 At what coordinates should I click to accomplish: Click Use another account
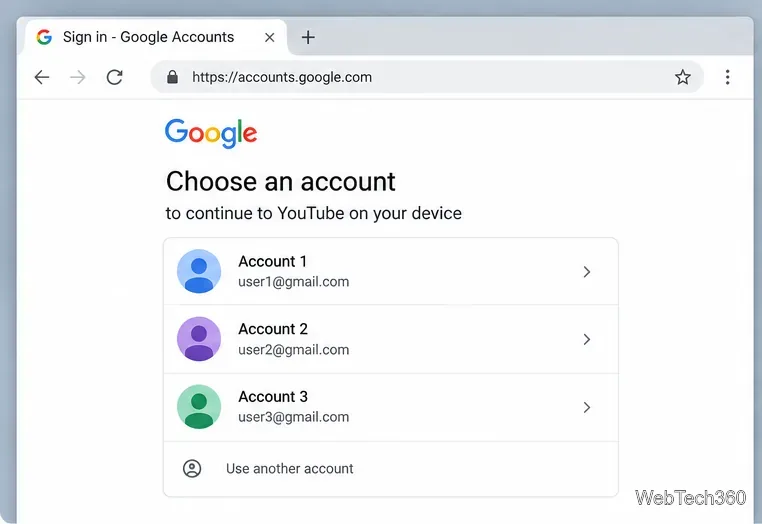pyautogui.click(x=391, y=469)
